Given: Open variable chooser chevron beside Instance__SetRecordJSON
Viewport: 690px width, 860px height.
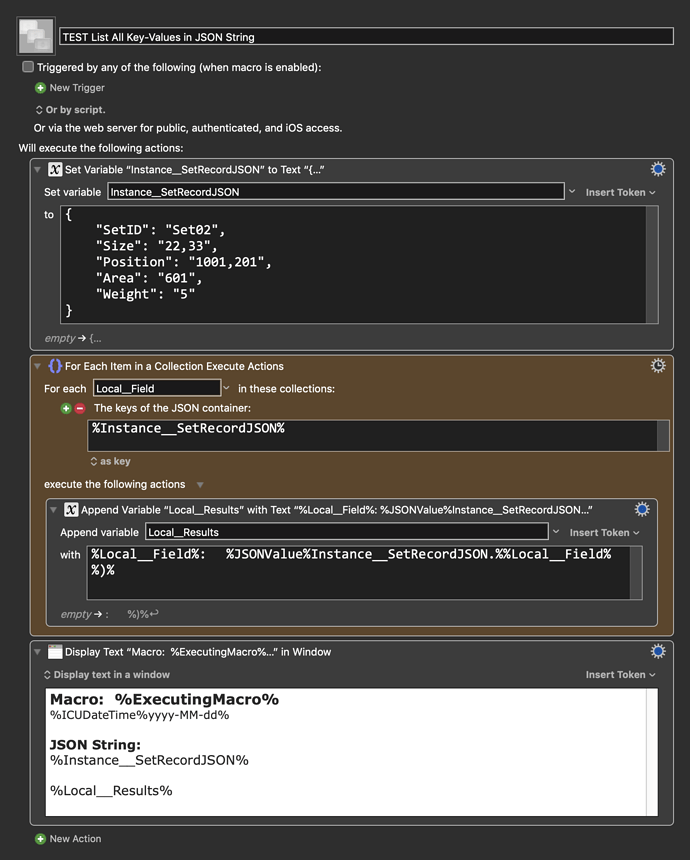Looking at the screenshot, I should point(572,191).
